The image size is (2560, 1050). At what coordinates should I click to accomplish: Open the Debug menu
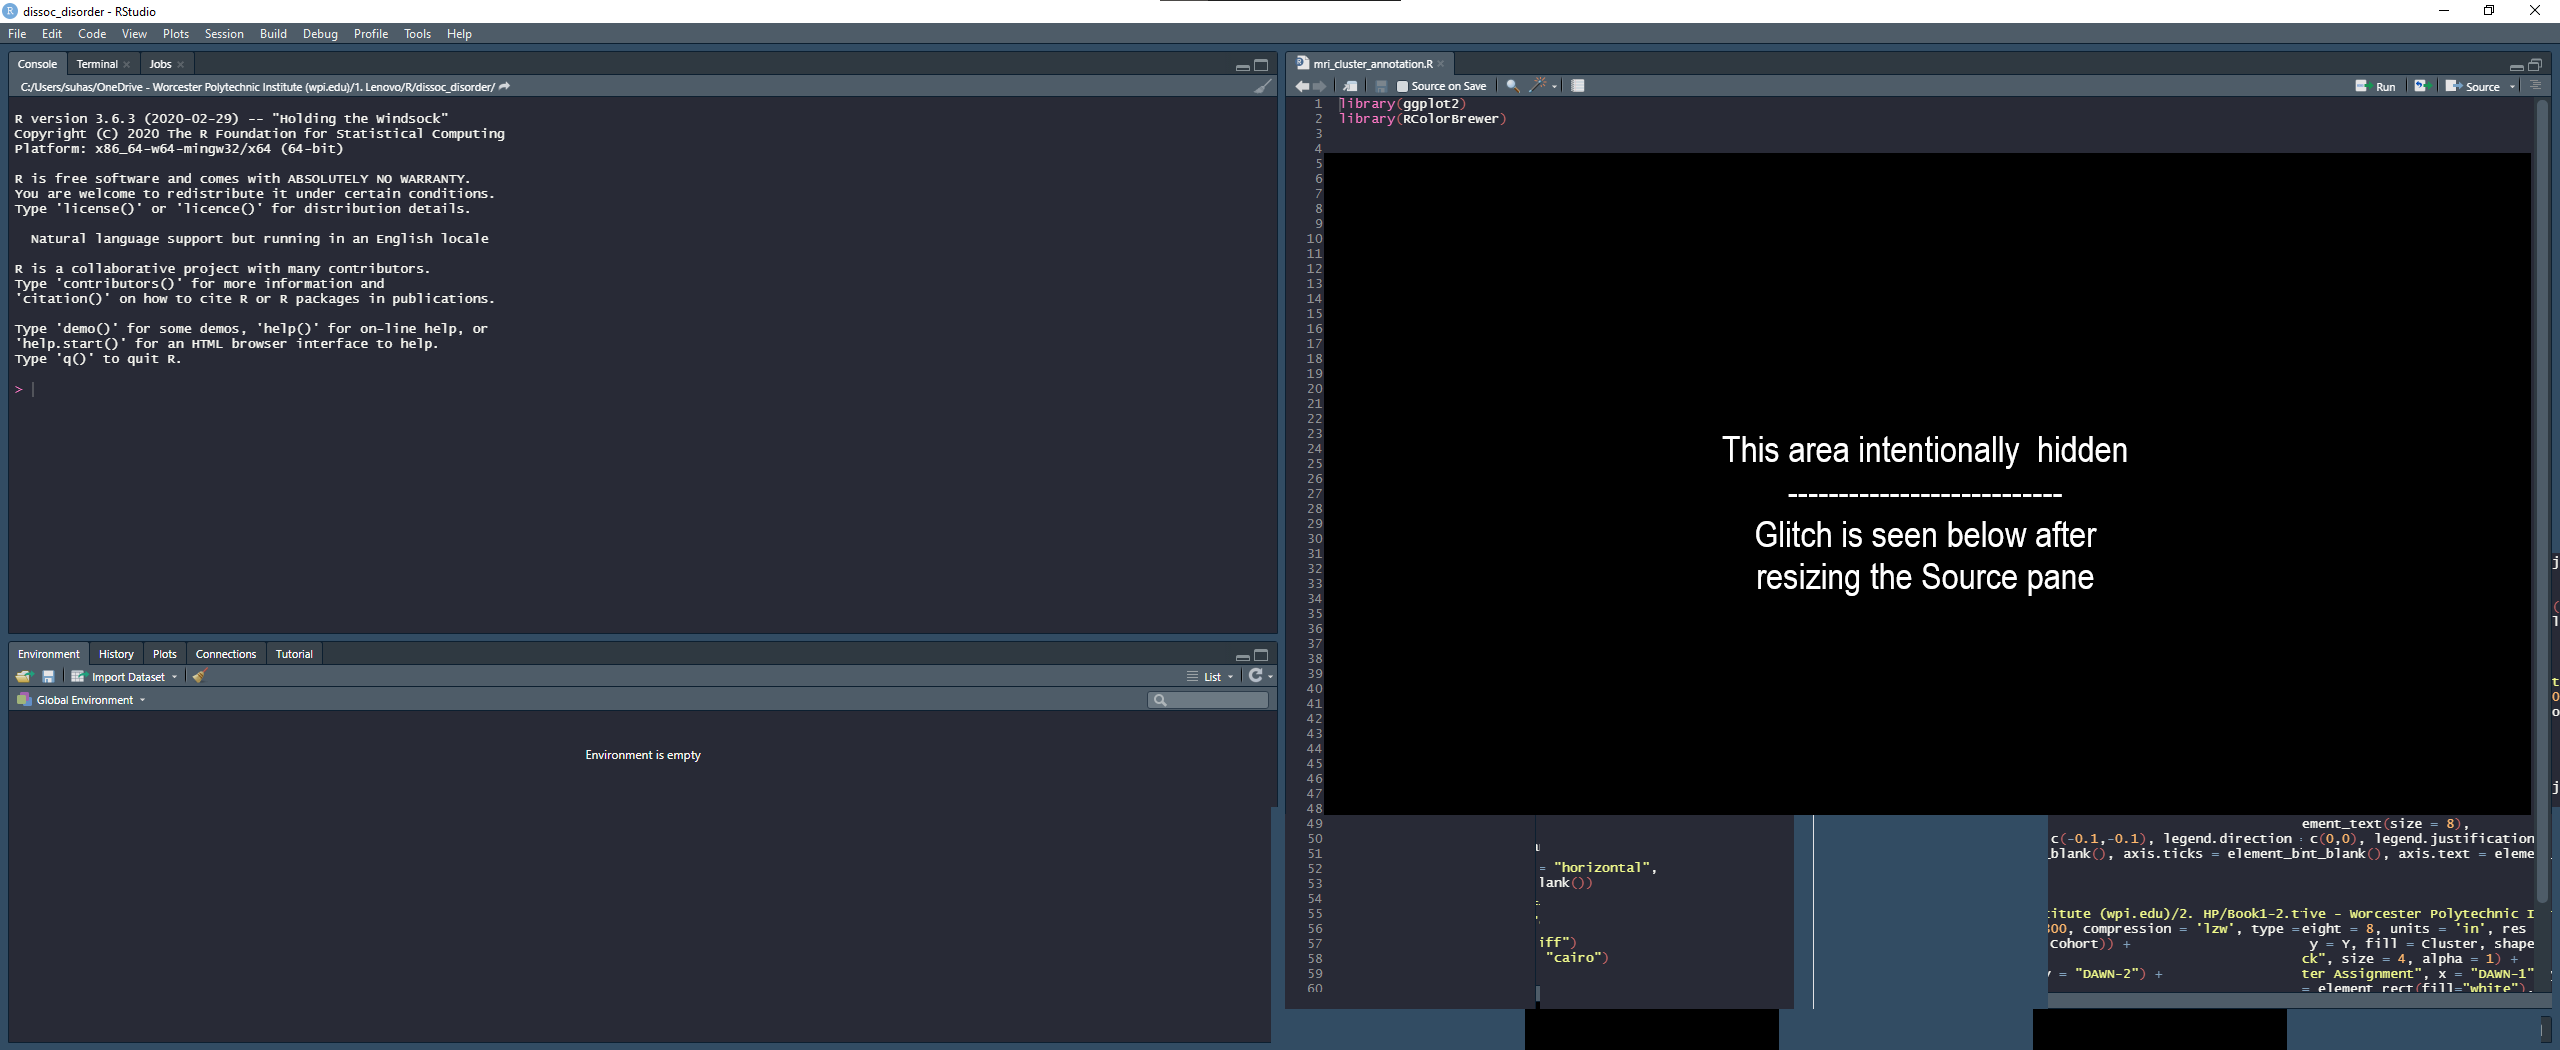pos(319,33)
